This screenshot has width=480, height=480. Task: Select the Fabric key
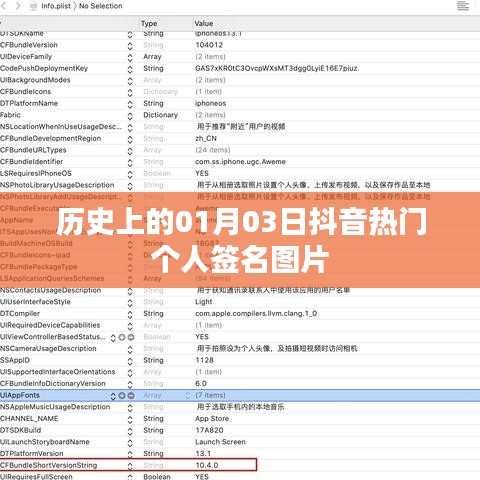click(x=10, y=115)
